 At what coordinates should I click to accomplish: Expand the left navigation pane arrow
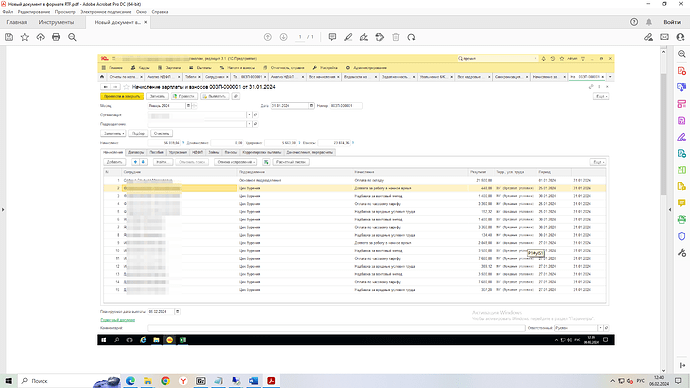pos(3,209)
